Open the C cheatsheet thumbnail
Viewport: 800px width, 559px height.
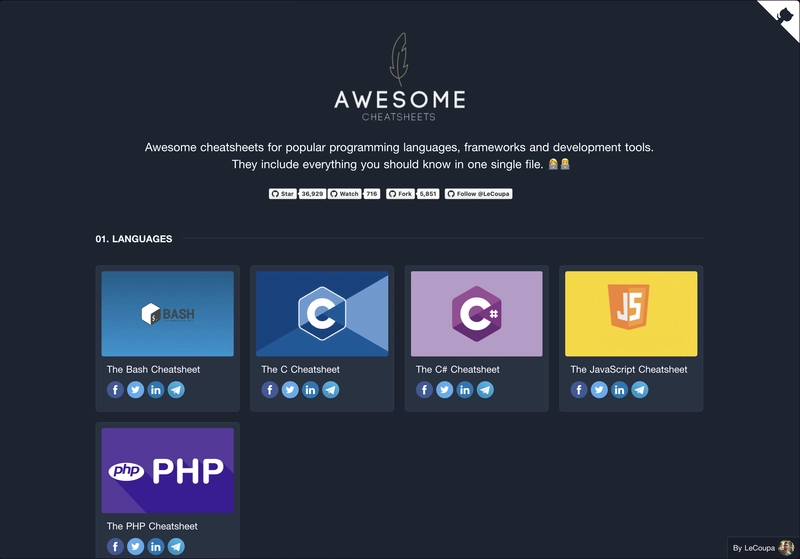(x=322, y=314)
